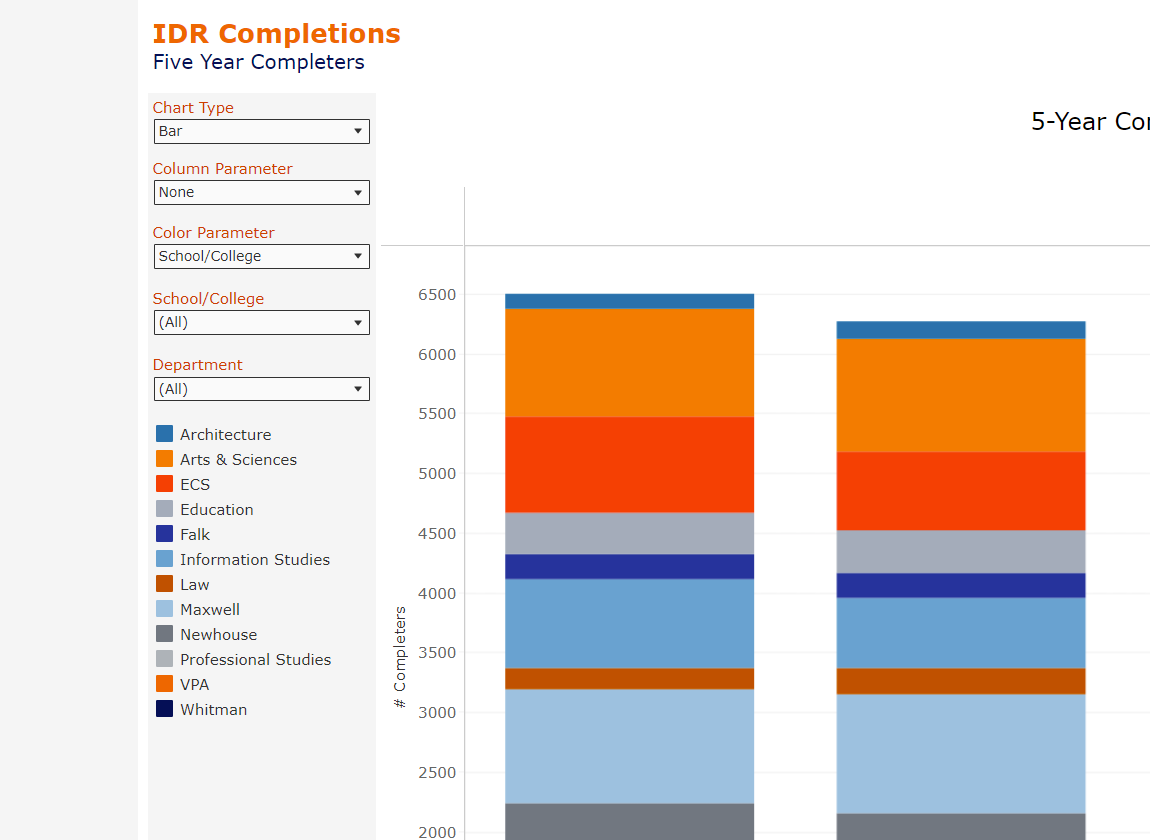Click the IDR Completions heading
Viewport: 1150px width, 840px height.
click(x=276, y=34)
